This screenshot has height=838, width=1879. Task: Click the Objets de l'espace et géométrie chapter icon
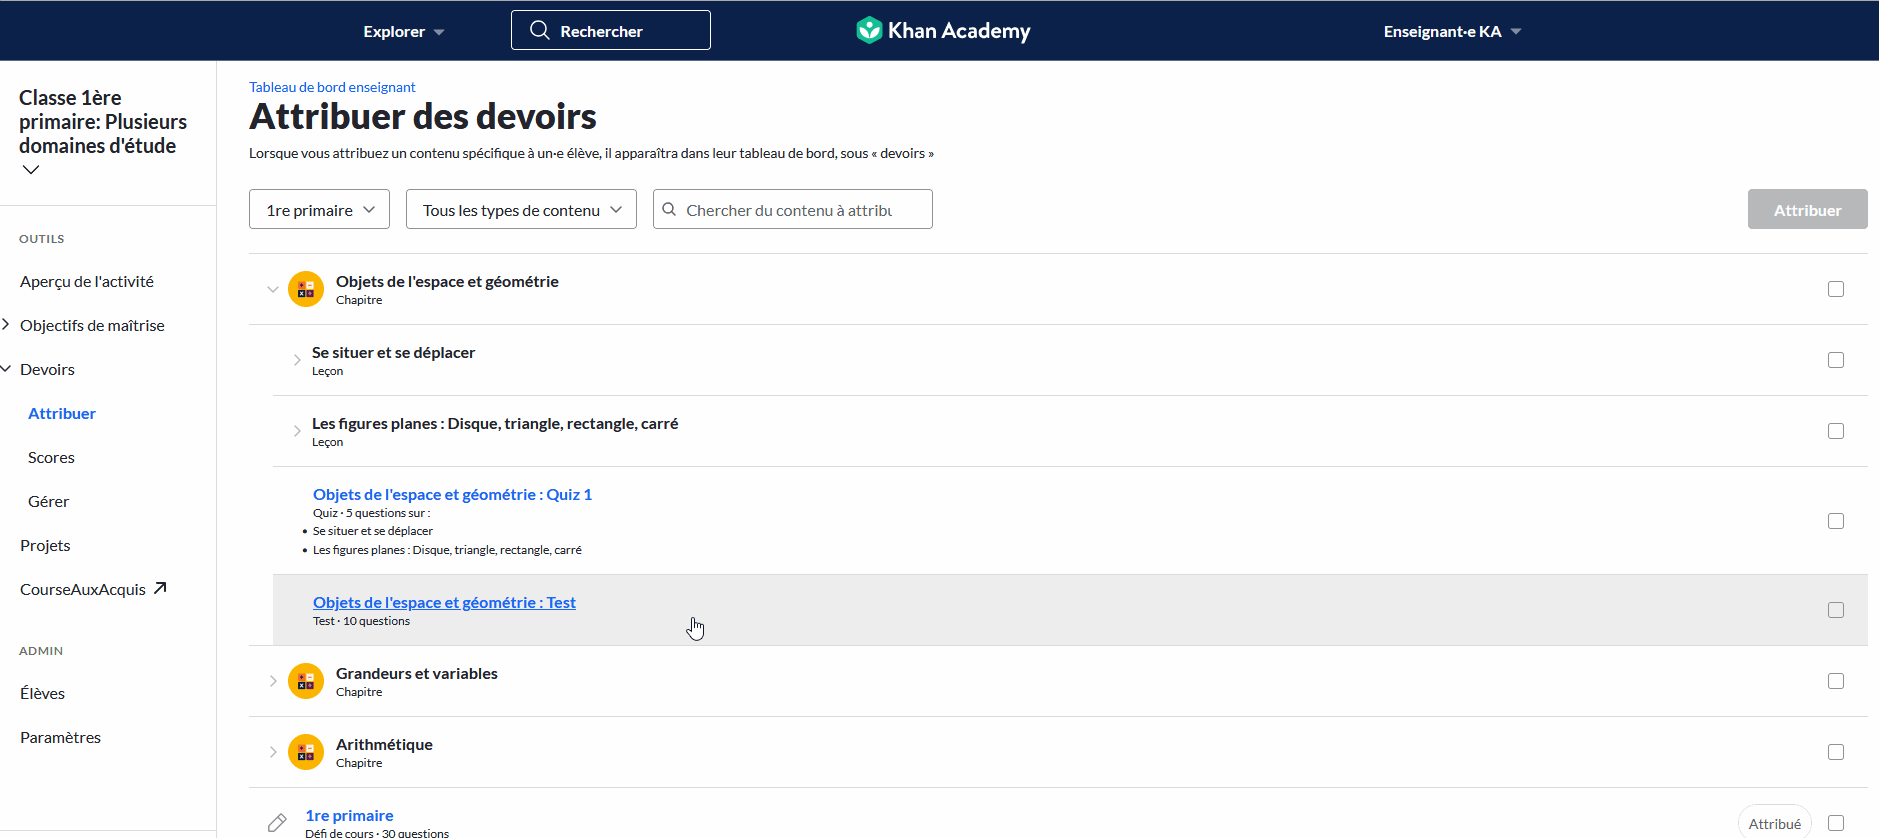tap(306, 289)
